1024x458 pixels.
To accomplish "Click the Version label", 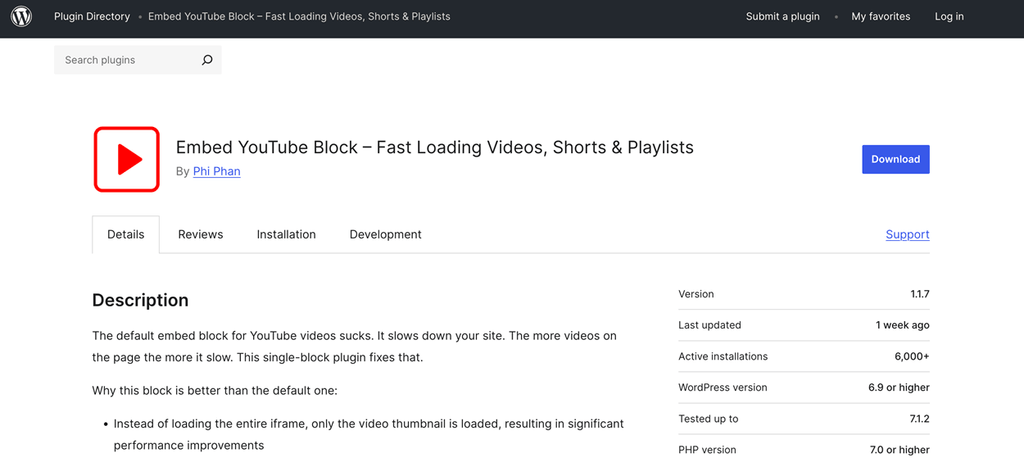I will click(x=696, y=294).
